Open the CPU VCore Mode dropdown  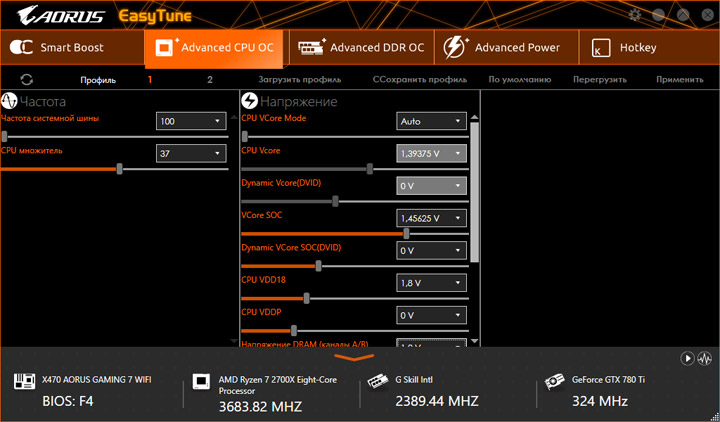pos(431,121)
